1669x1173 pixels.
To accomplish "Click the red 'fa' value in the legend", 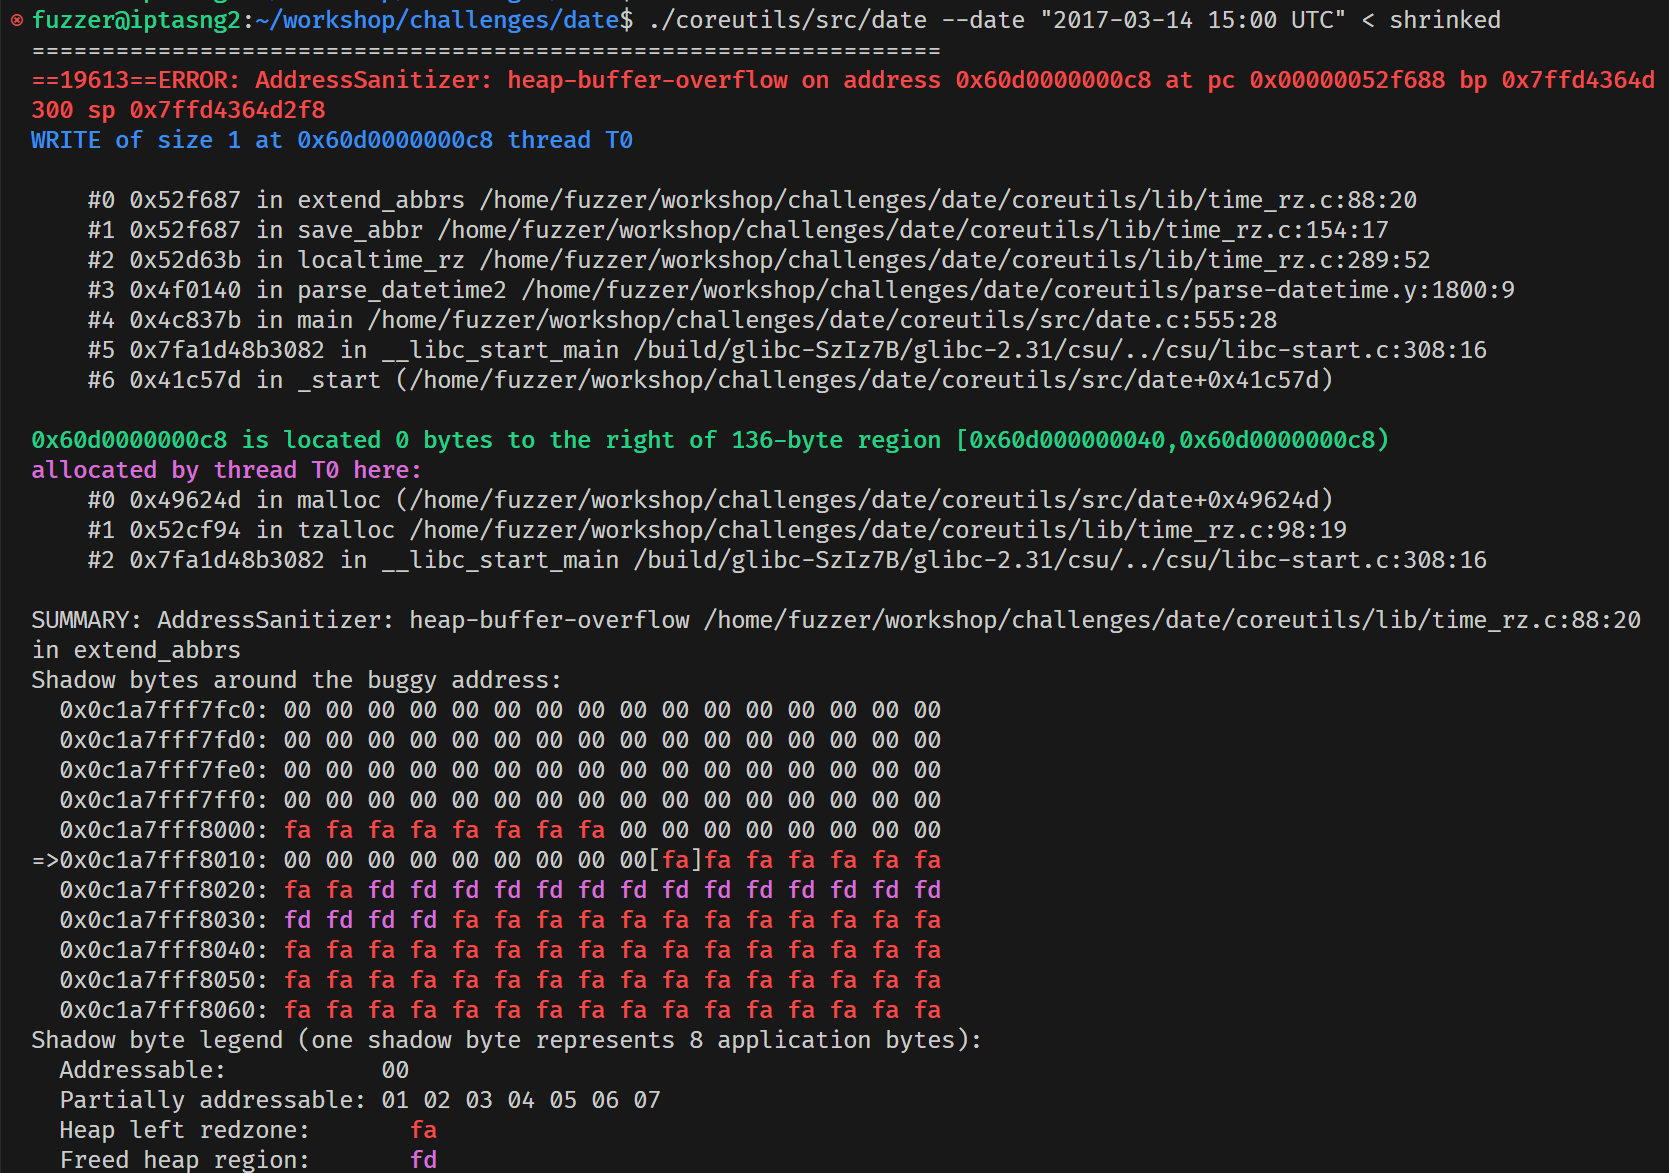I will coord(423,1130).
